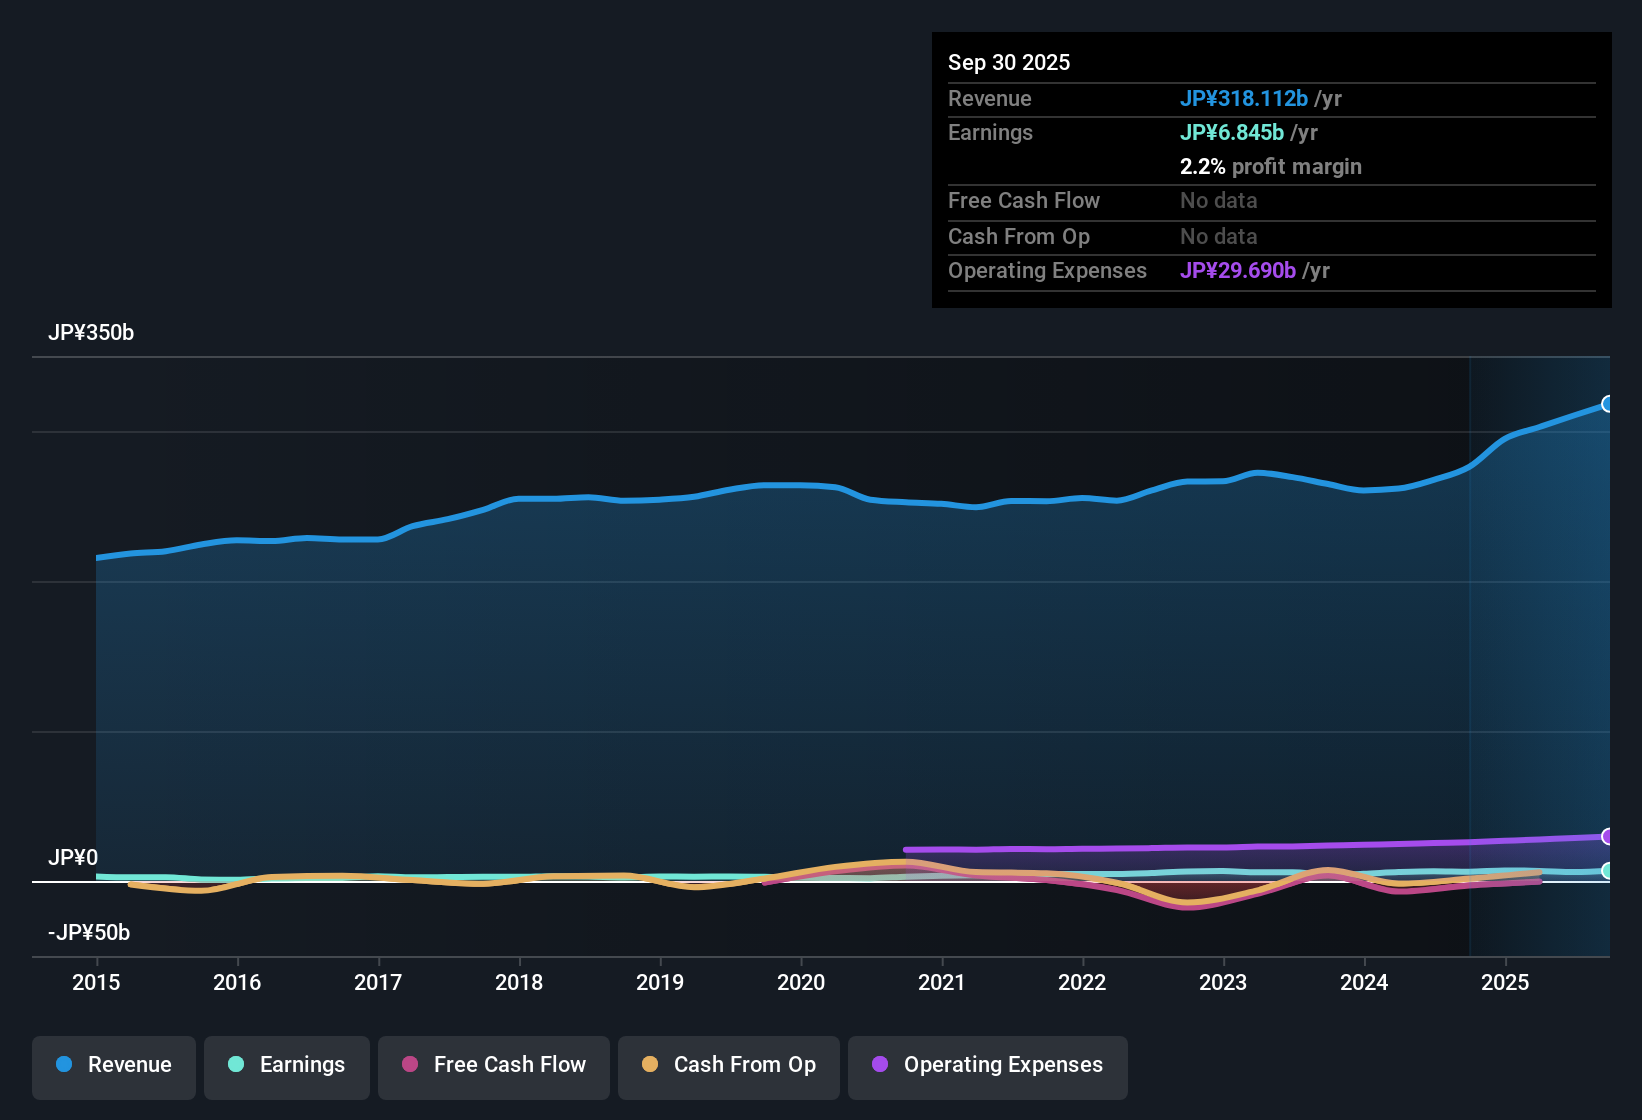Click the orange Cash From Op dot icon

click(649, 1065)
